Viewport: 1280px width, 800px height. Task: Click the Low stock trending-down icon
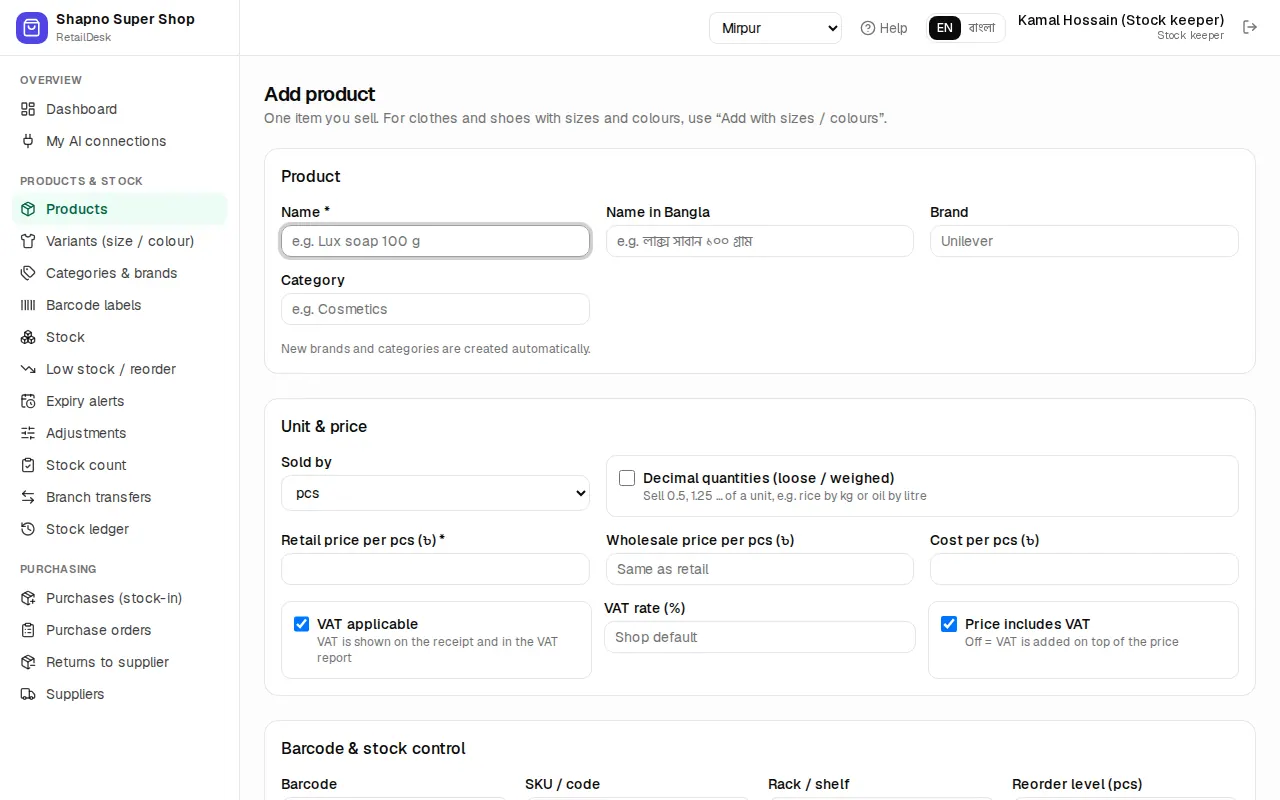[28, 369]
